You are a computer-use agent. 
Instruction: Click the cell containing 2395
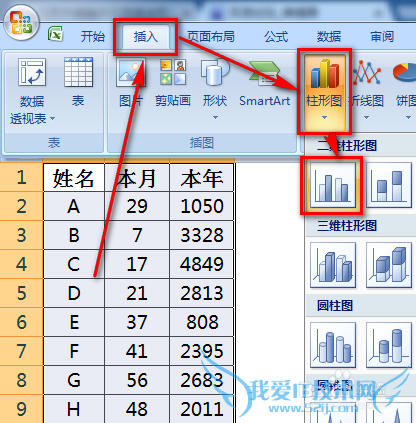pos(202,351)
